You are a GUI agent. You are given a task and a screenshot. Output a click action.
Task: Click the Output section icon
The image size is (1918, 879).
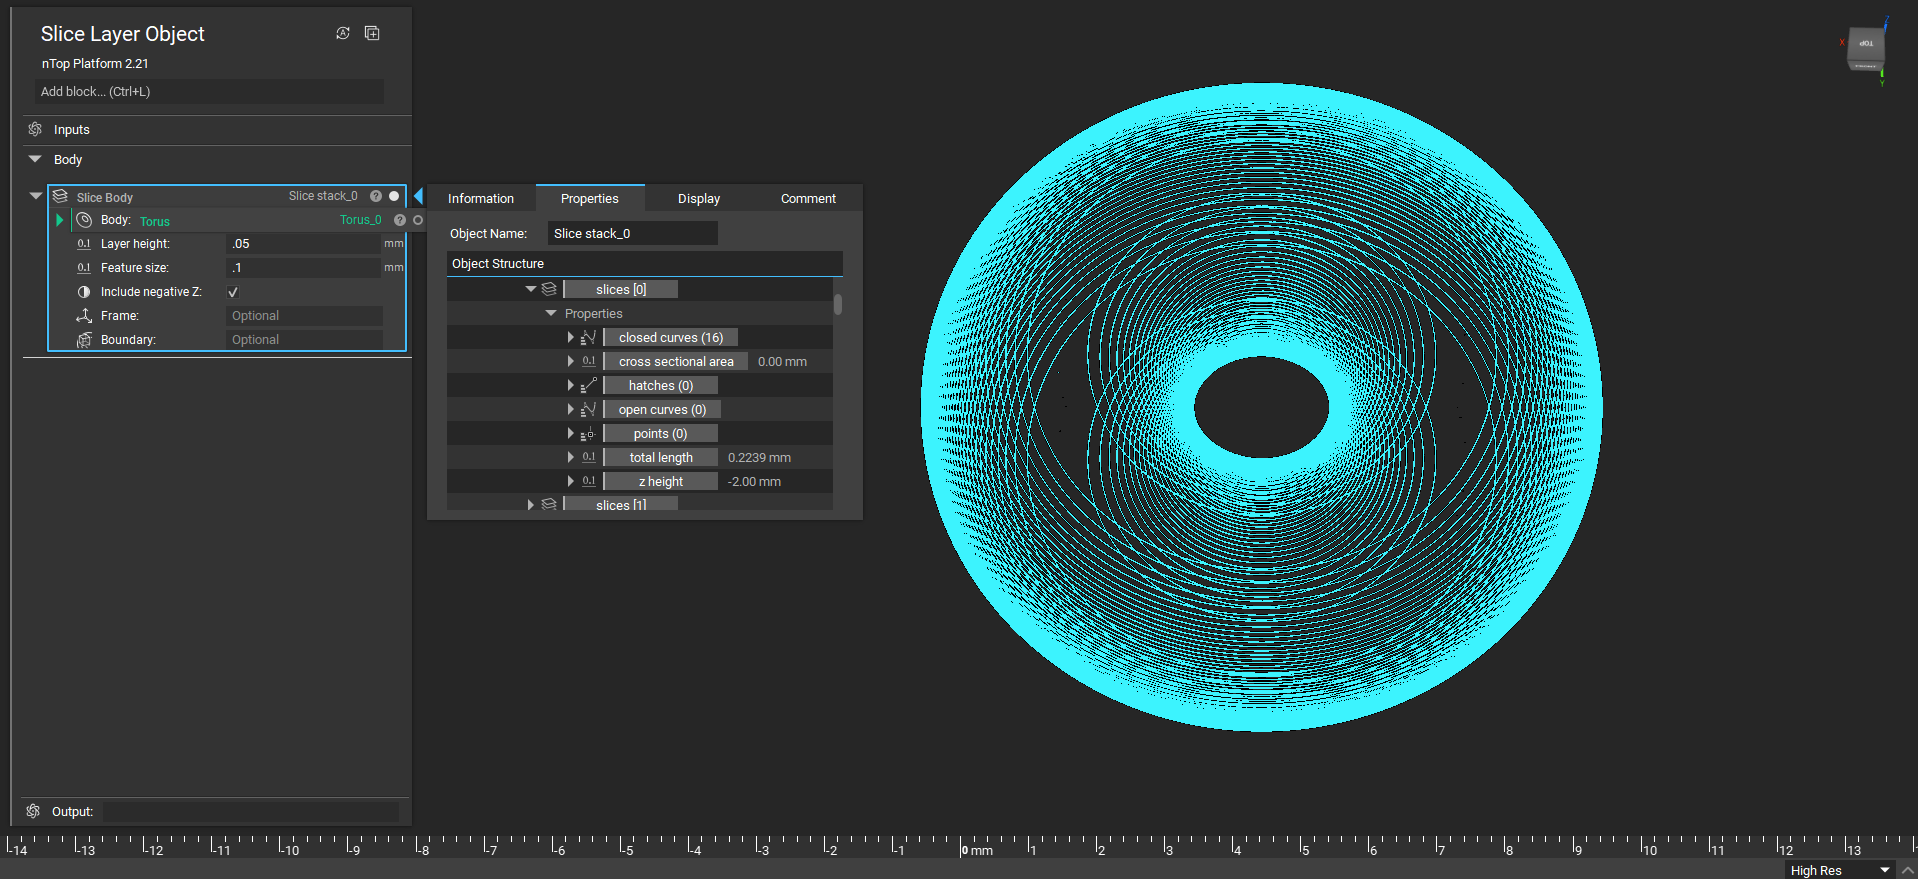33,811
